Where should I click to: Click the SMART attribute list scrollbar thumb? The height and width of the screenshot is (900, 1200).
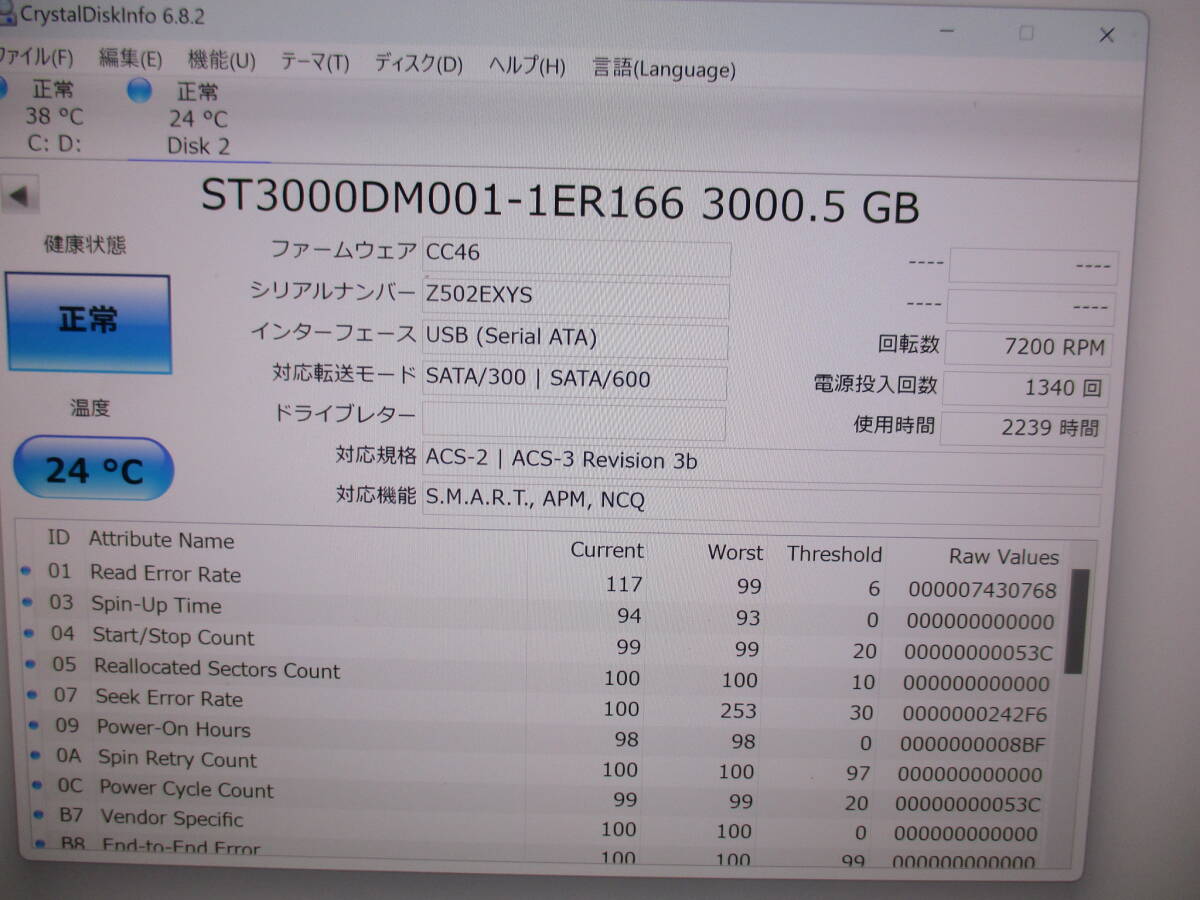click(x=1076, y=622)
